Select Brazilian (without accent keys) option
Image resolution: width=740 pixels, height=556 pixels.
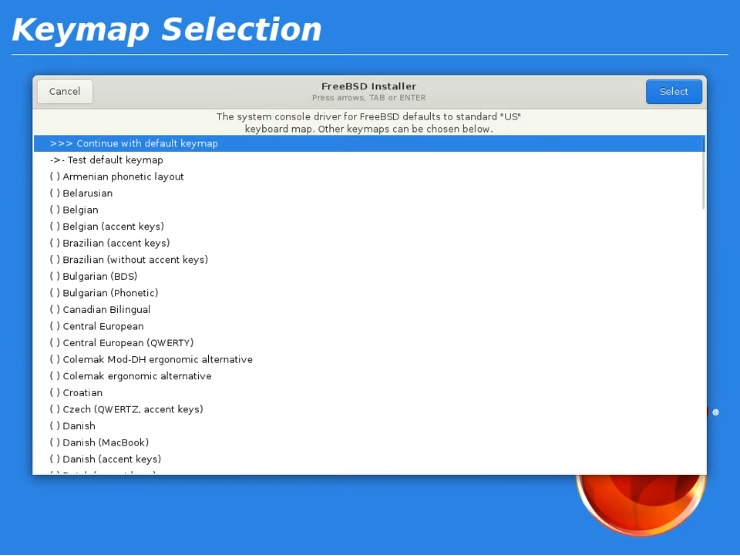pos(129,260)
